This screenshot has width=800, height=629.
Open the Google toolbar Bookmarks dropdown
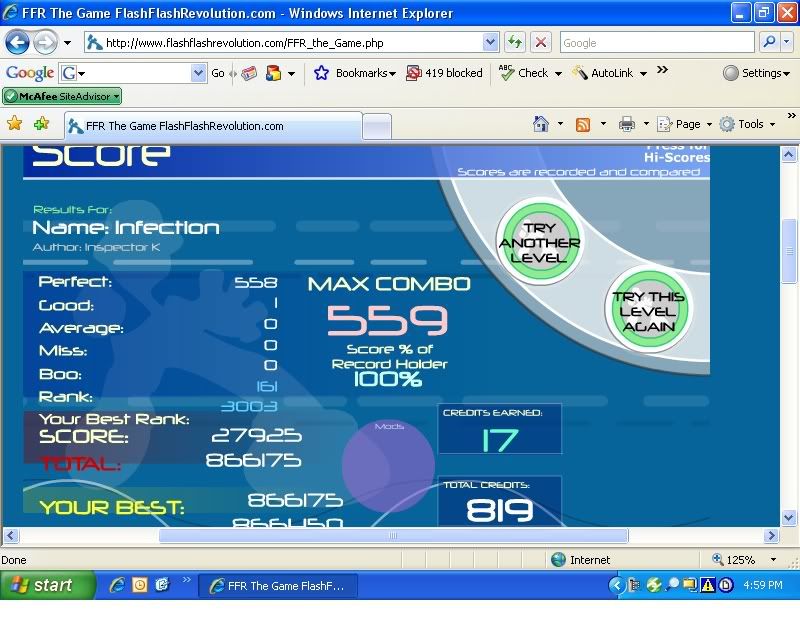tap(355, 73)
